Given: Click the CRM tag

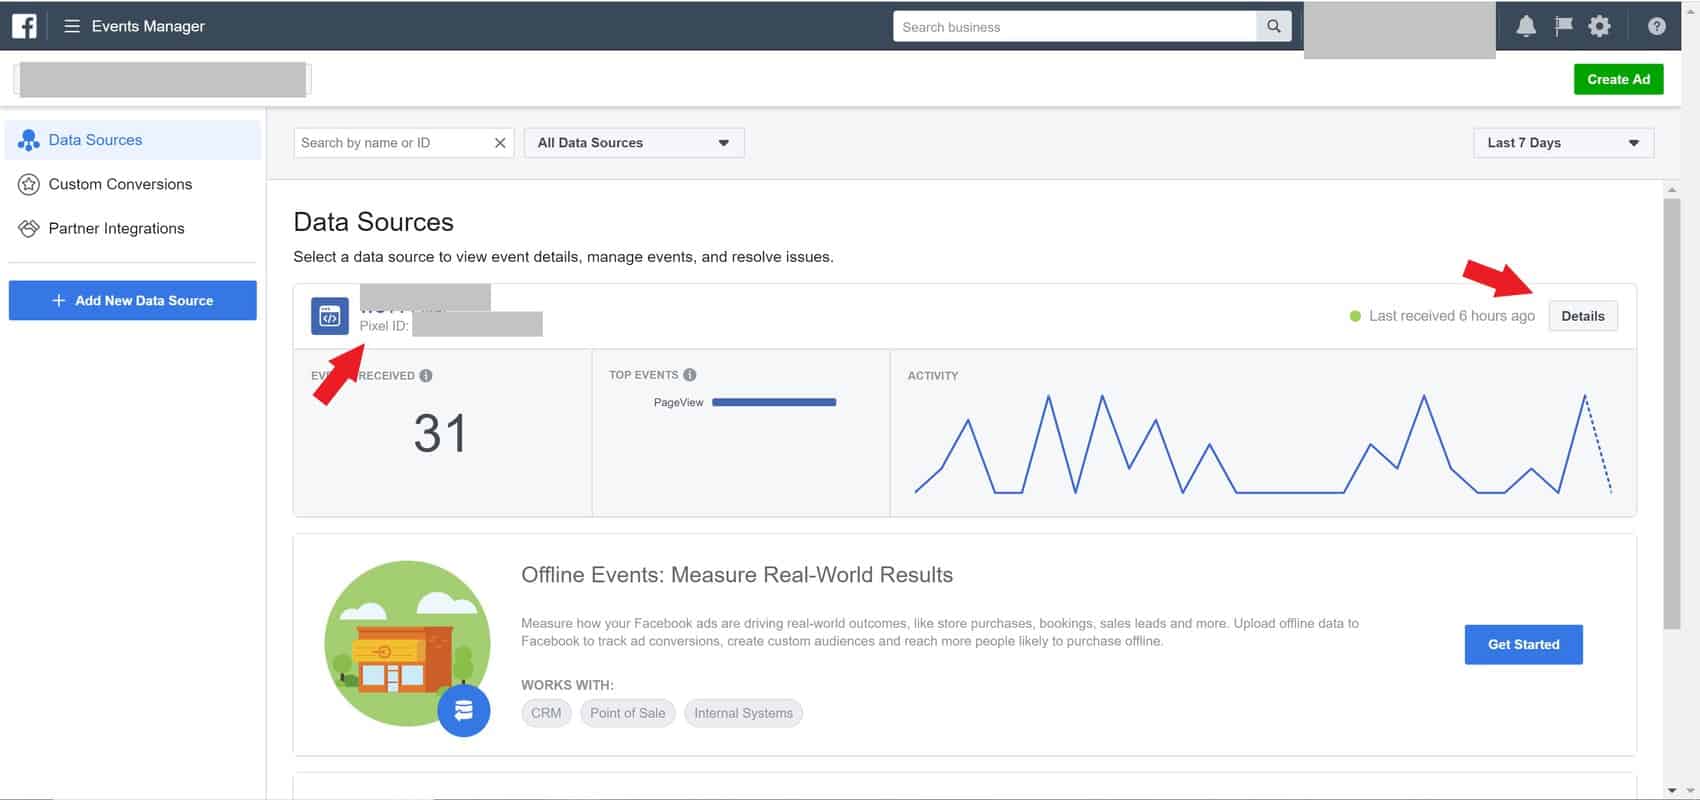Looking at the screenshot, I should point(546,713).
